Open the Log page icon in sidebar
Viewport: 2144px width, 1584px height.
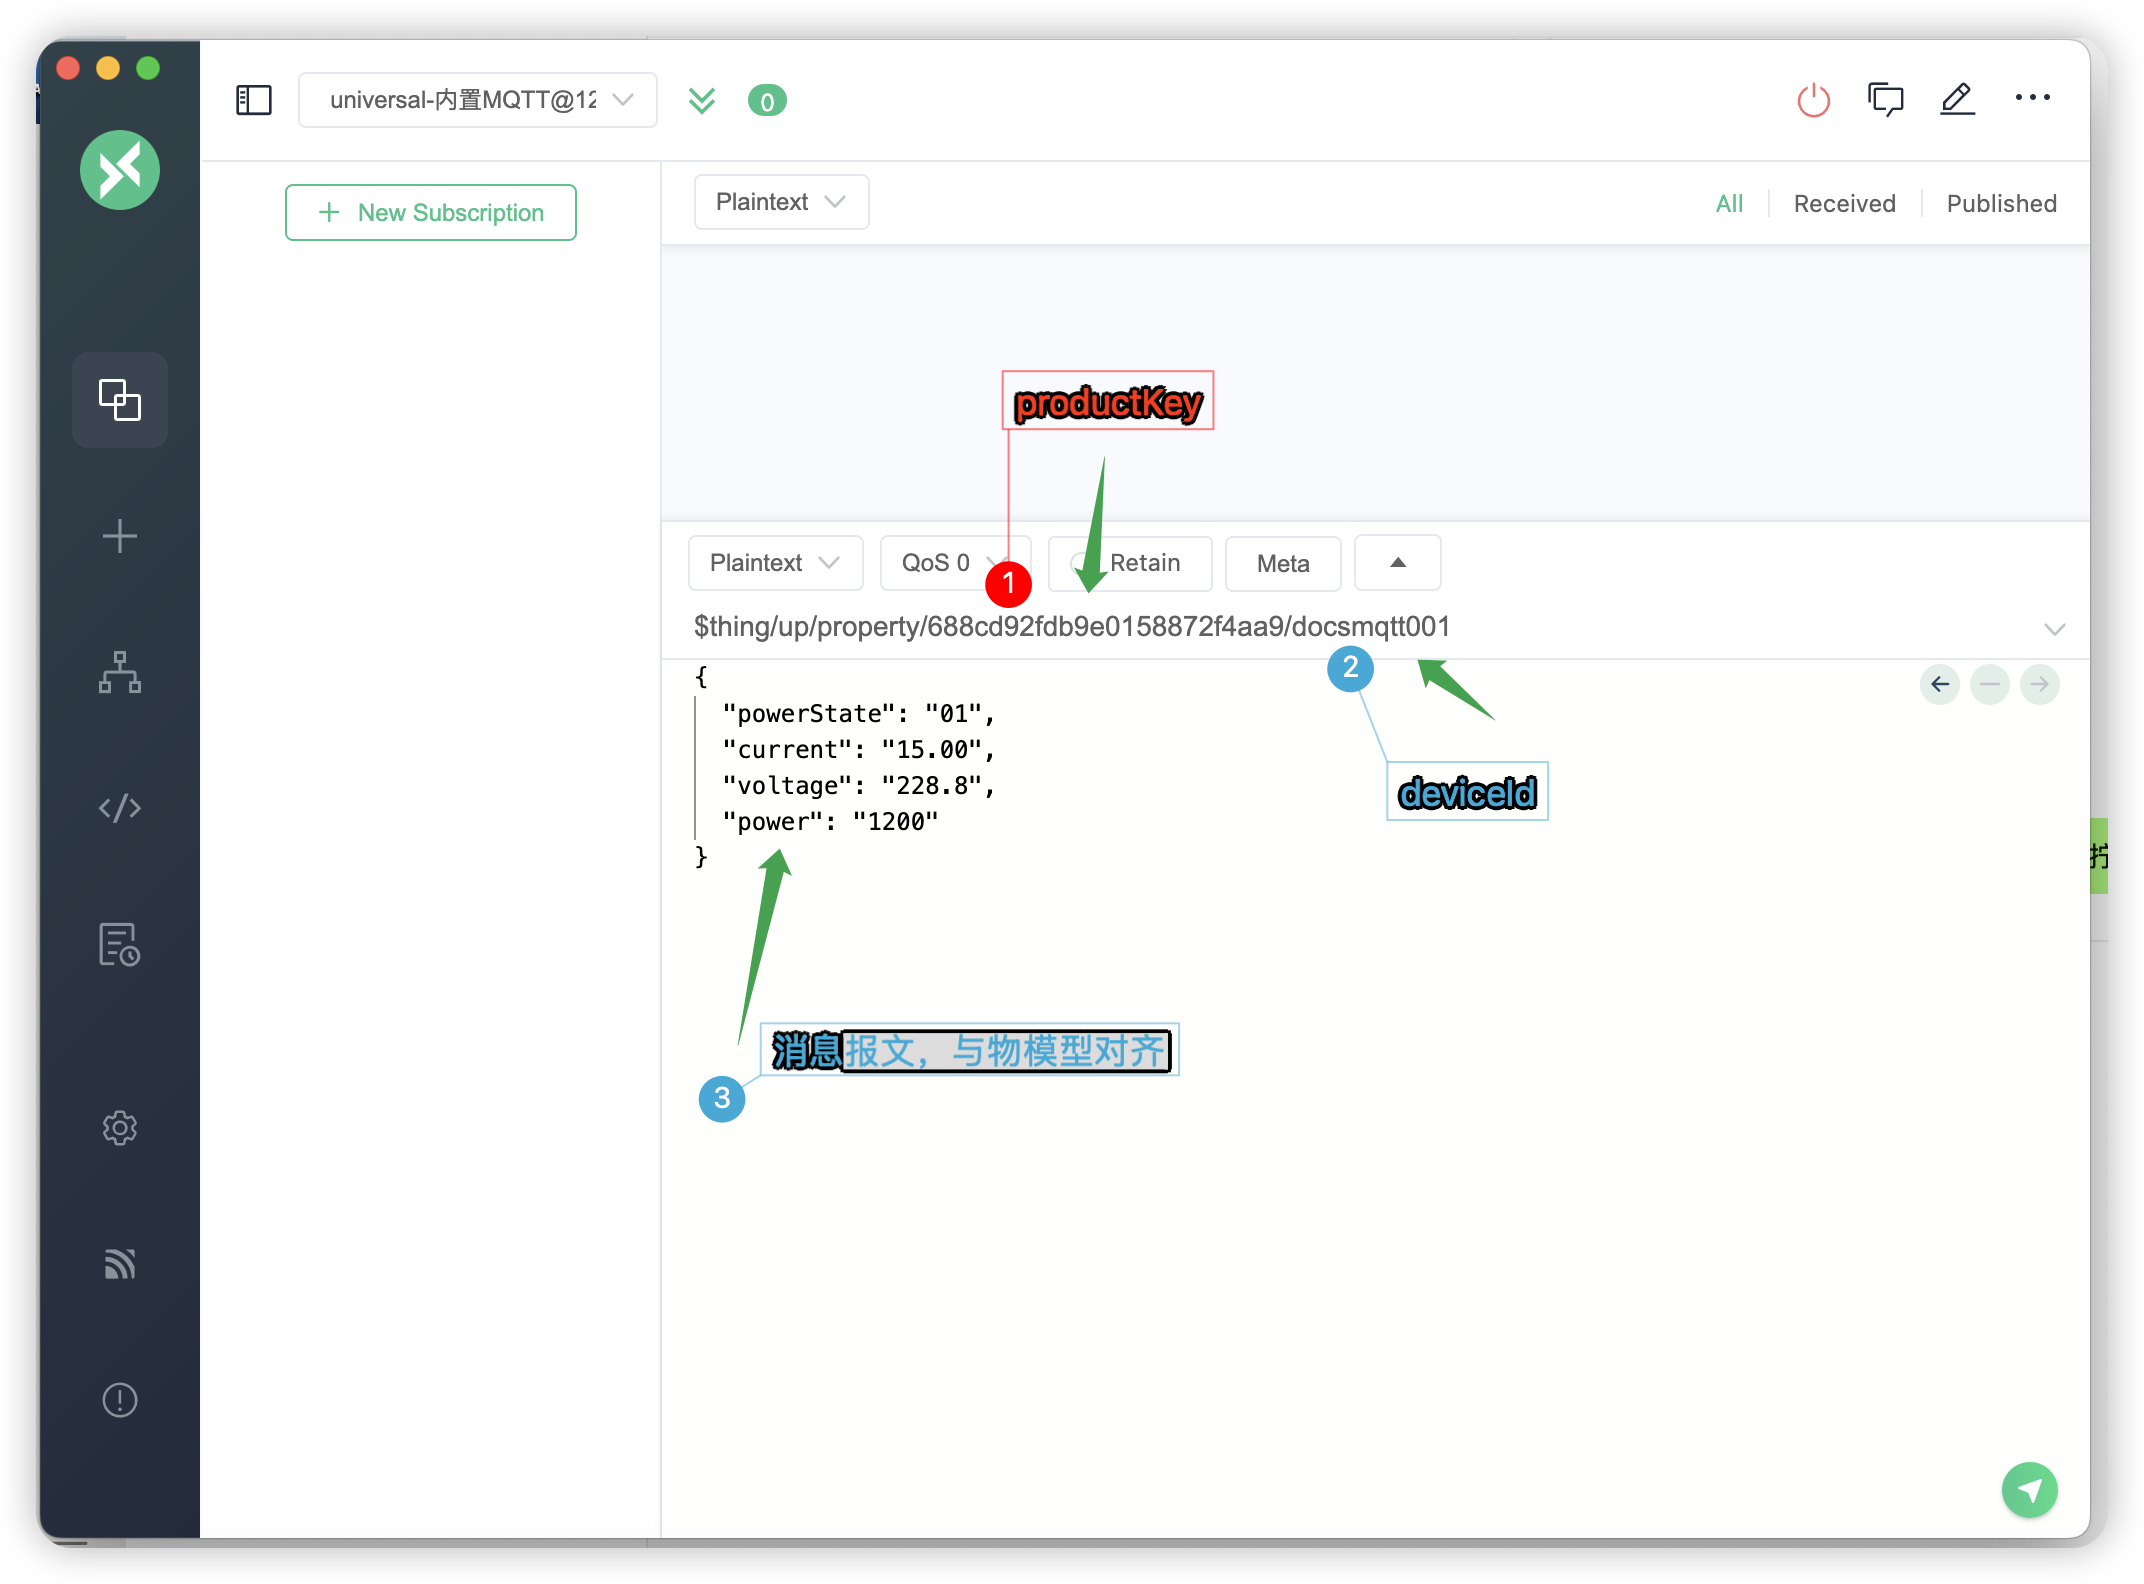[x=120, y=944]
